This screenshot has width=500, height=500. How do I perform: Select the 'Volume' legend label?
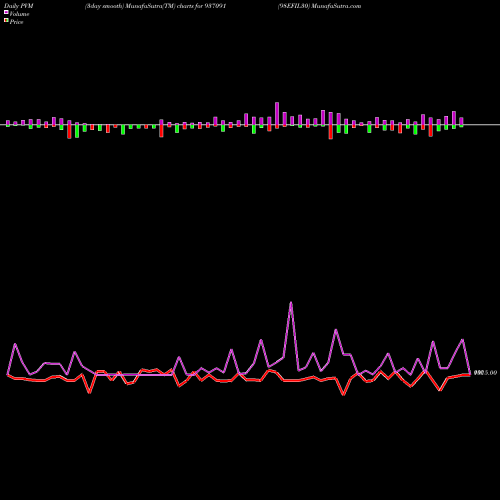pos(19,14)
